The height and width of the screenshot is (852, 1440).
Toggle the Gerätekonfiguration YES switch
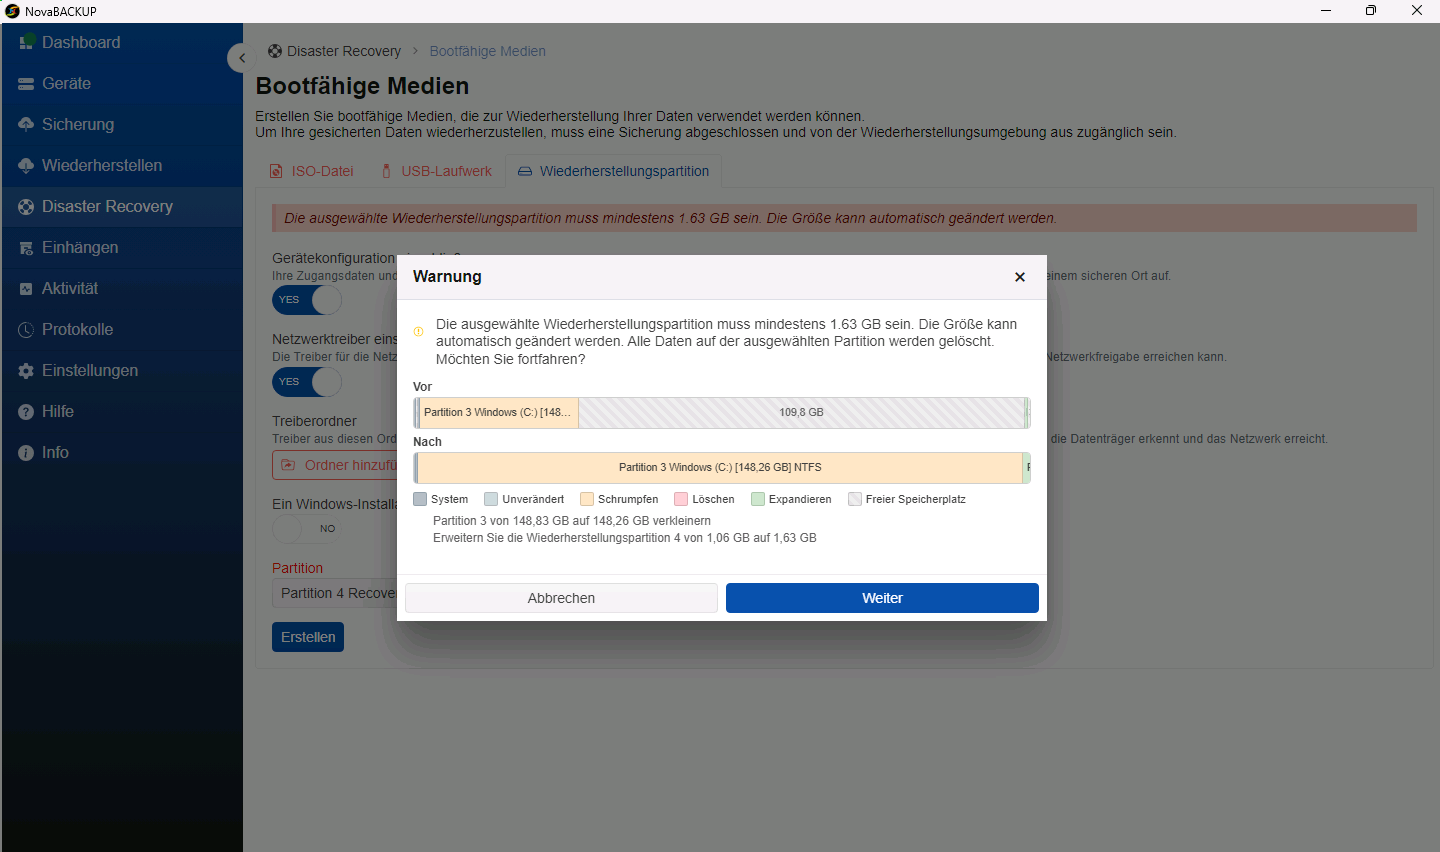307,300
